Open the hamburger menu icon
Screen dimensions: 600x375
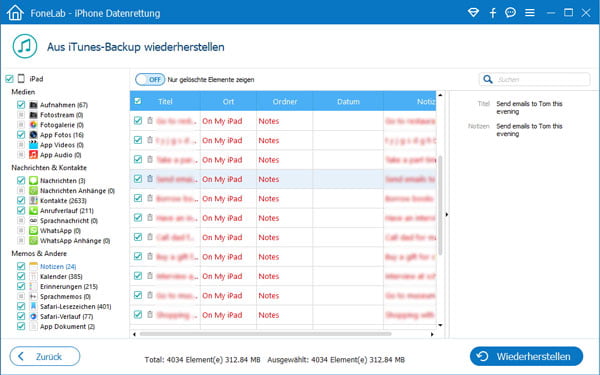[530, 13]
